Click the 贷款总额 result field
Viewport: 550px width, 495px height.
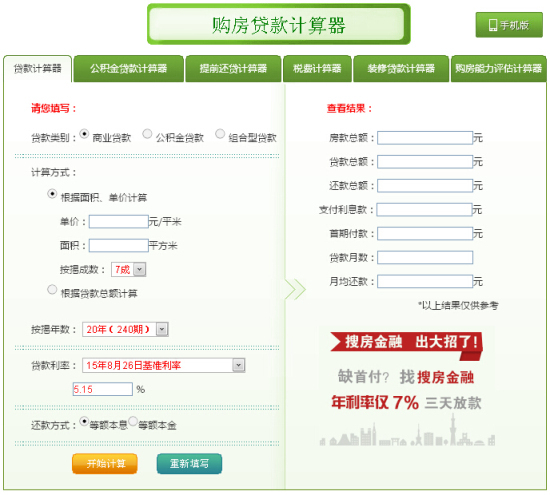click(425, 162)
